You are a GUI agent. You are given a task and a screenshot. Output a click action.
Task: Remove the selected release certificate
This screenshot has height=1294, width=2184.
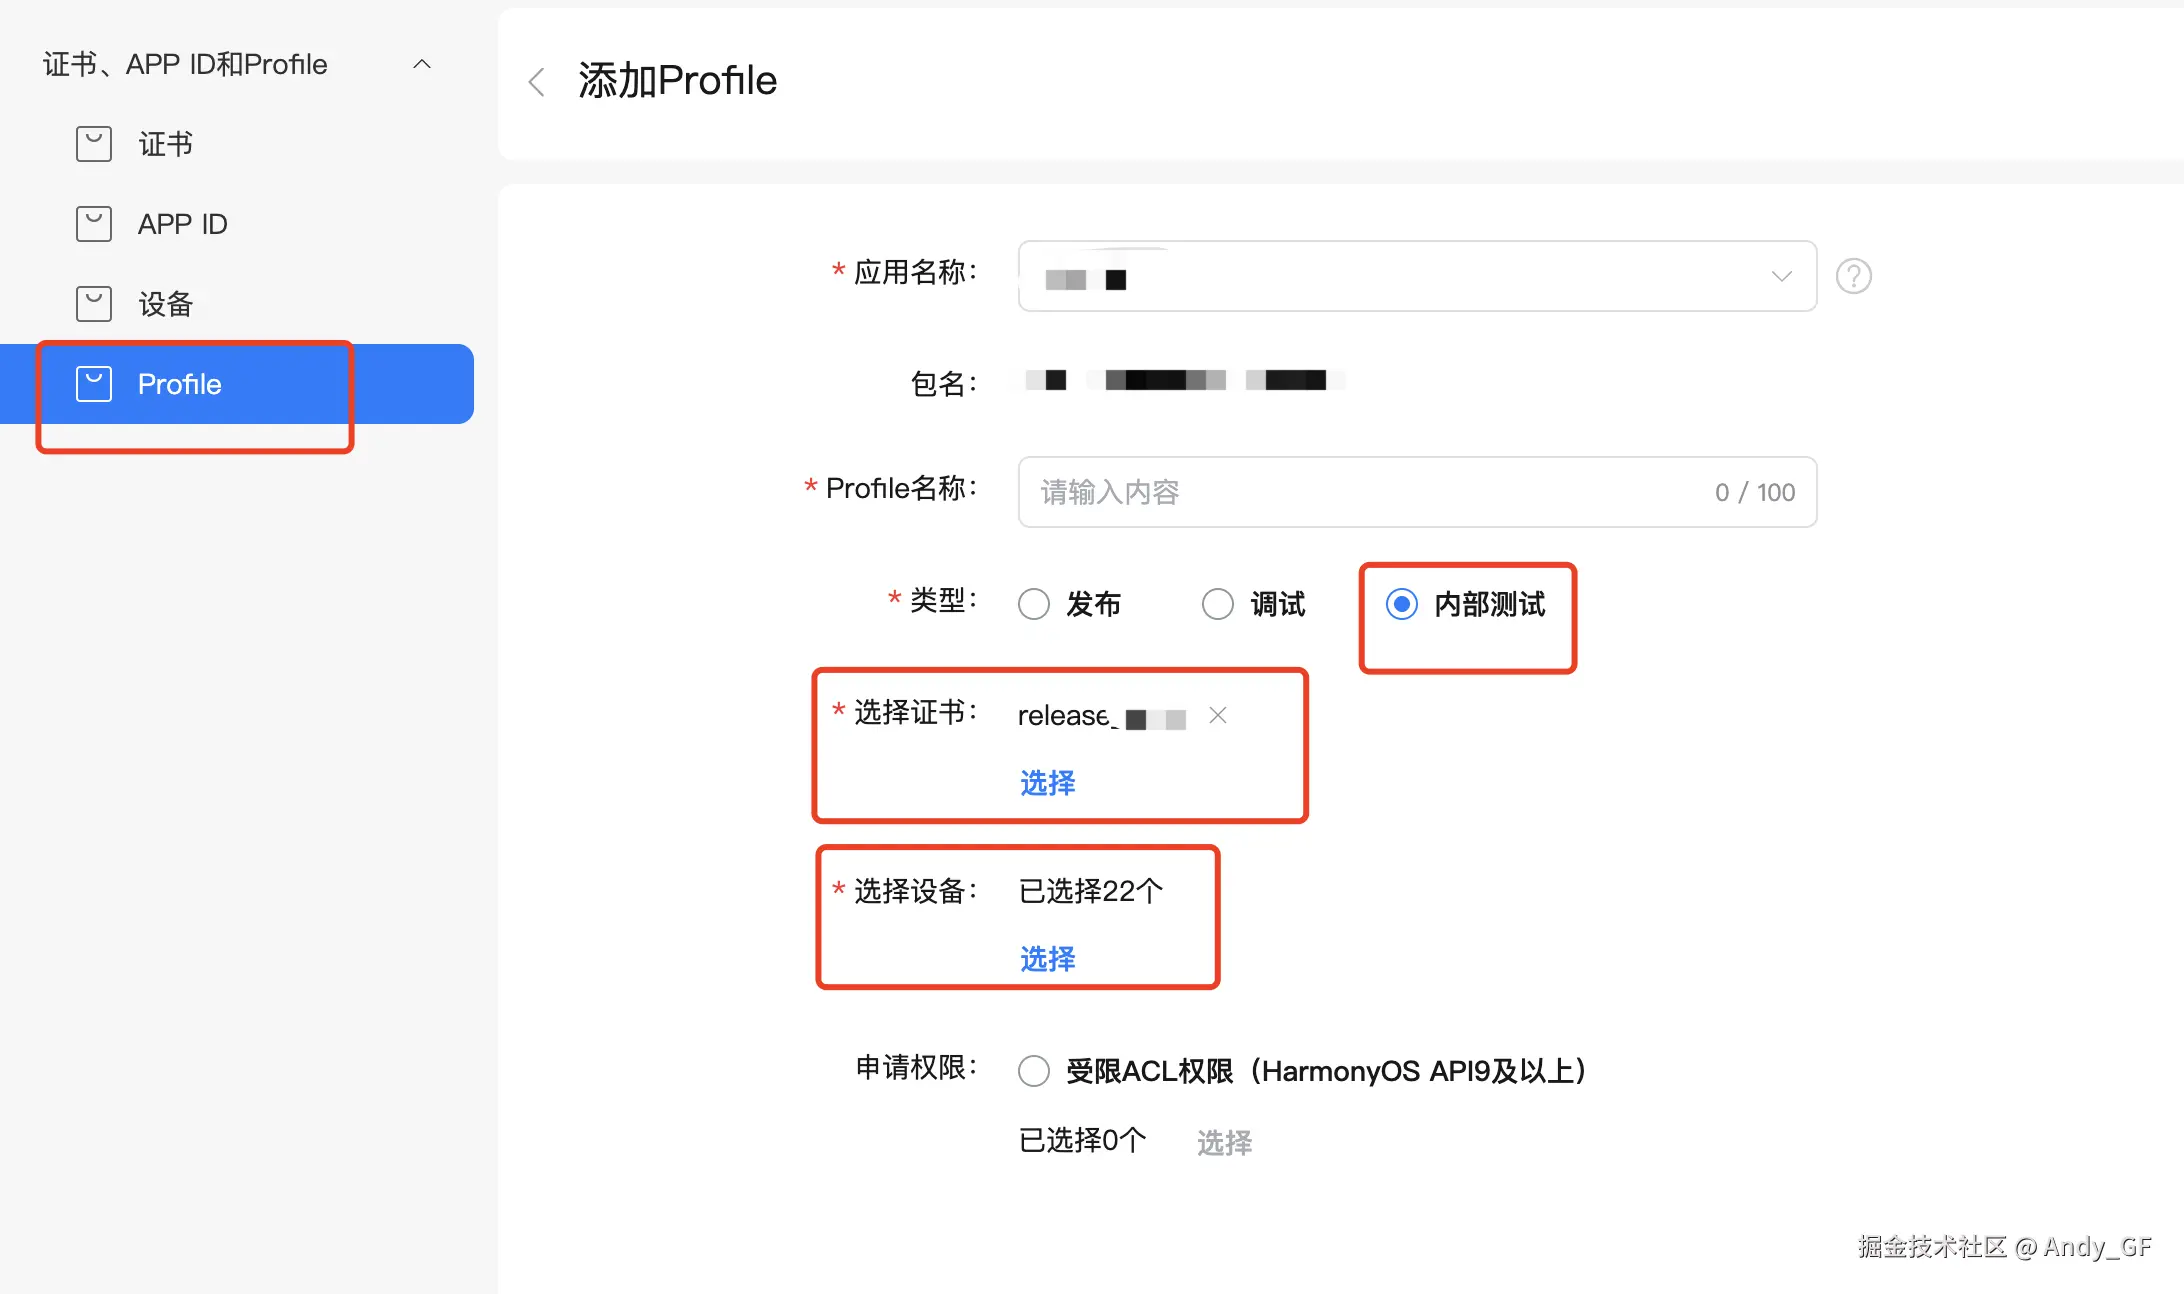1217,715
